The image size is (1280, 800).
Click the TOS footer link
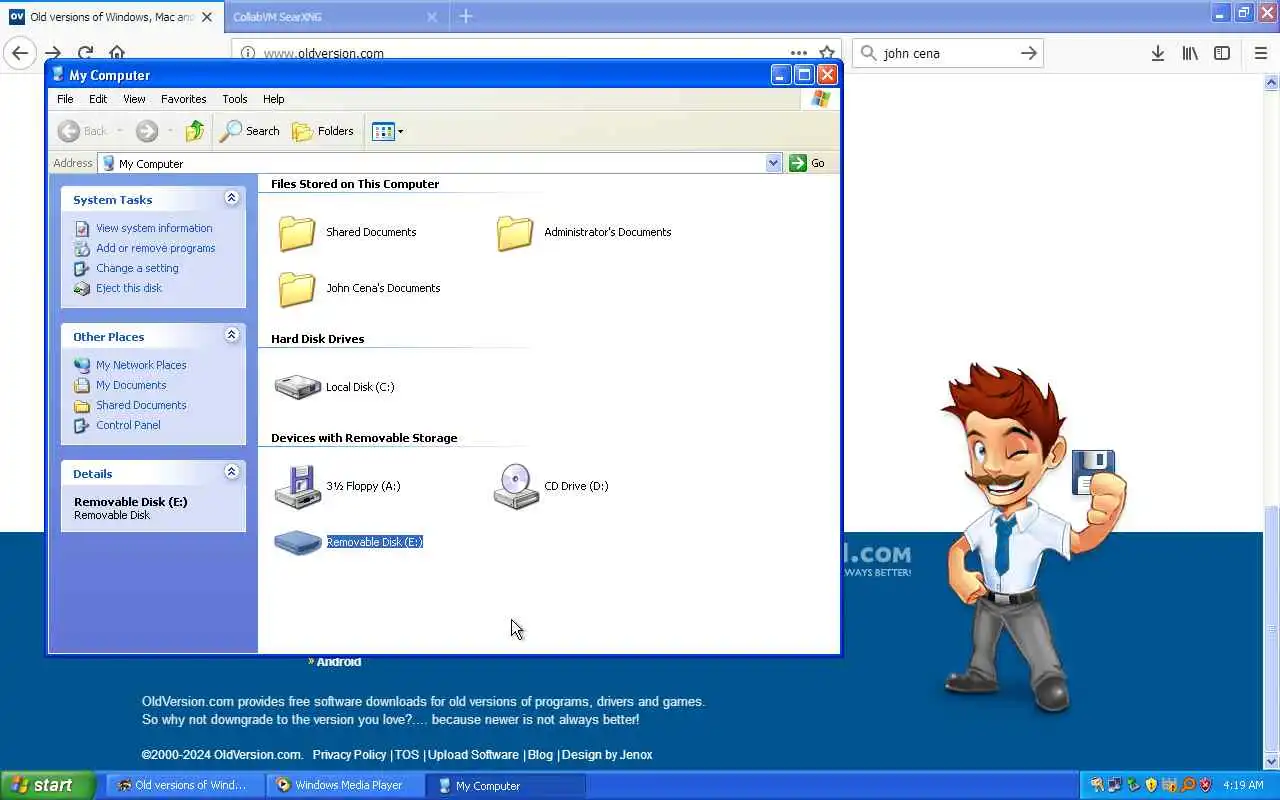pyautogui.click(x=406, y=755)
